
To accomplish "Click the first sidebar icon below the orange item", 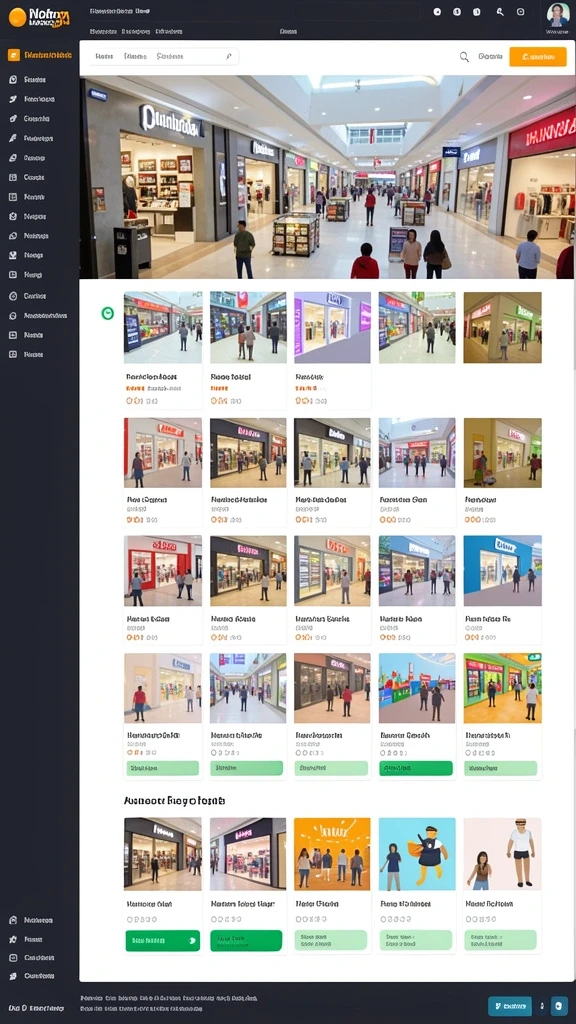I will click(13, 80).
